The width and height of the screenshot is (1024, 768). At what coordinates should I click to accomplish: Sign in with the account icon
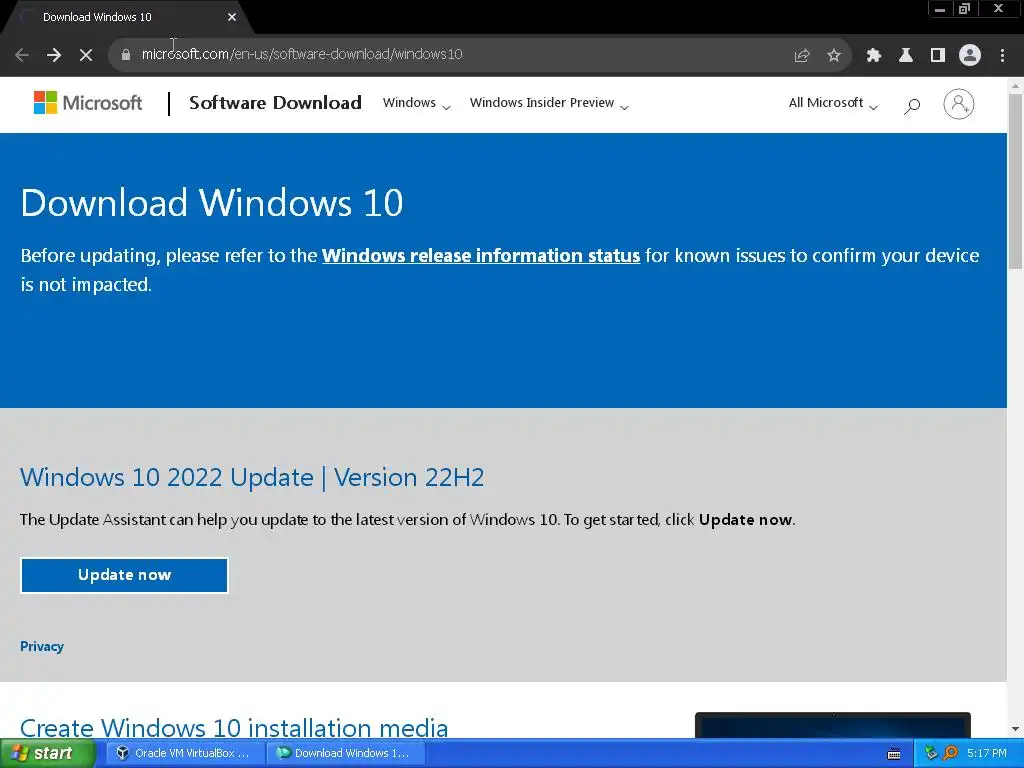click(x=958, y=104)
